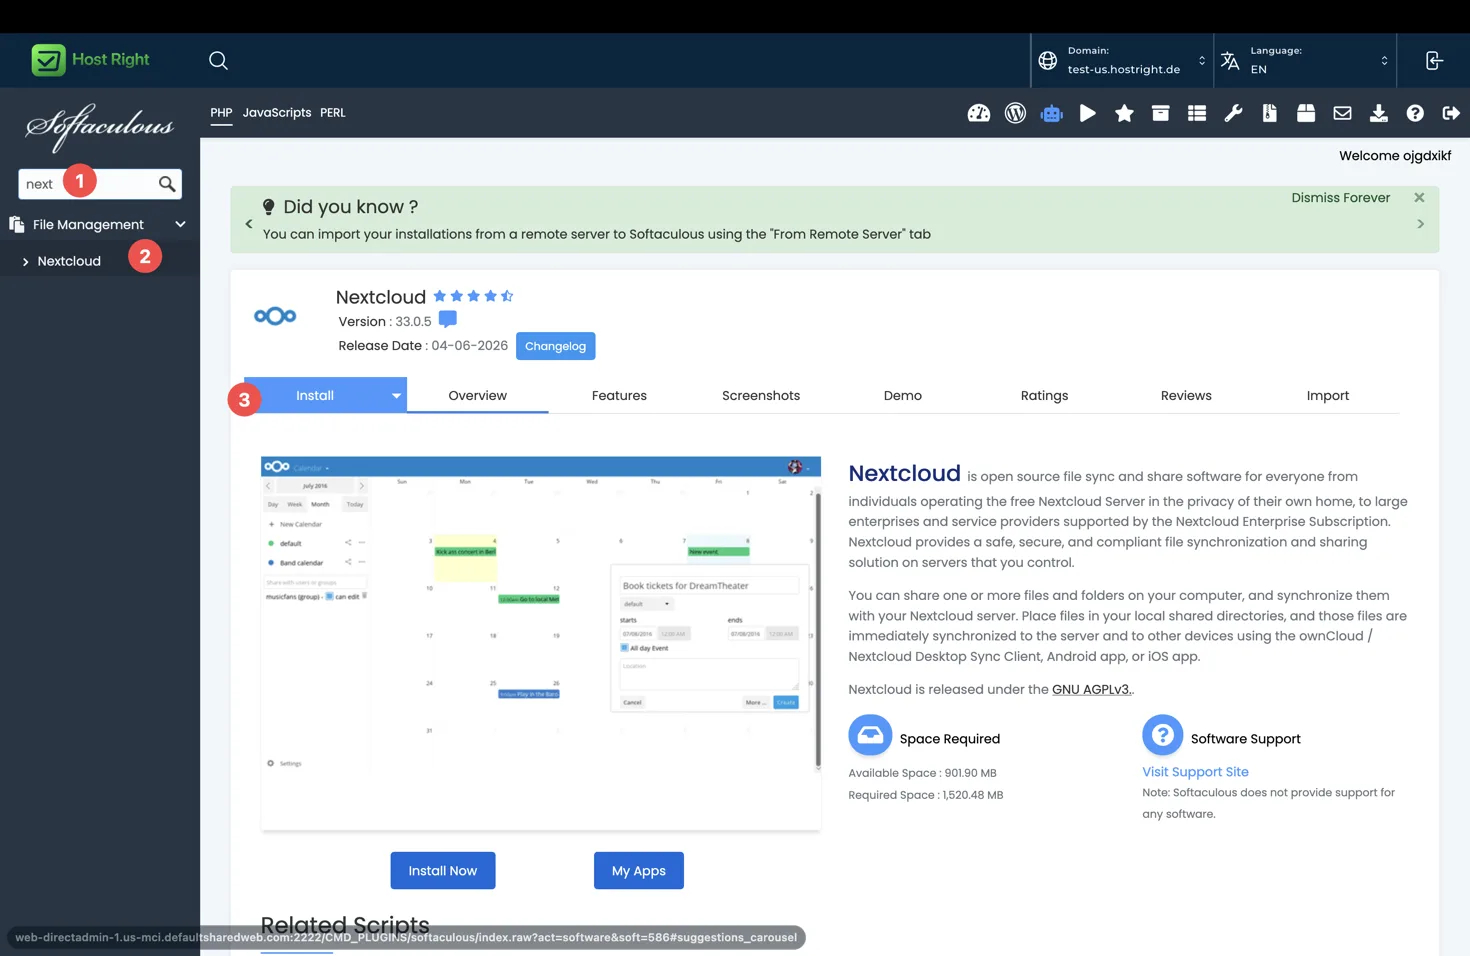Close the Did you know banner
1470x956 pixels.
click(1419, 198)
